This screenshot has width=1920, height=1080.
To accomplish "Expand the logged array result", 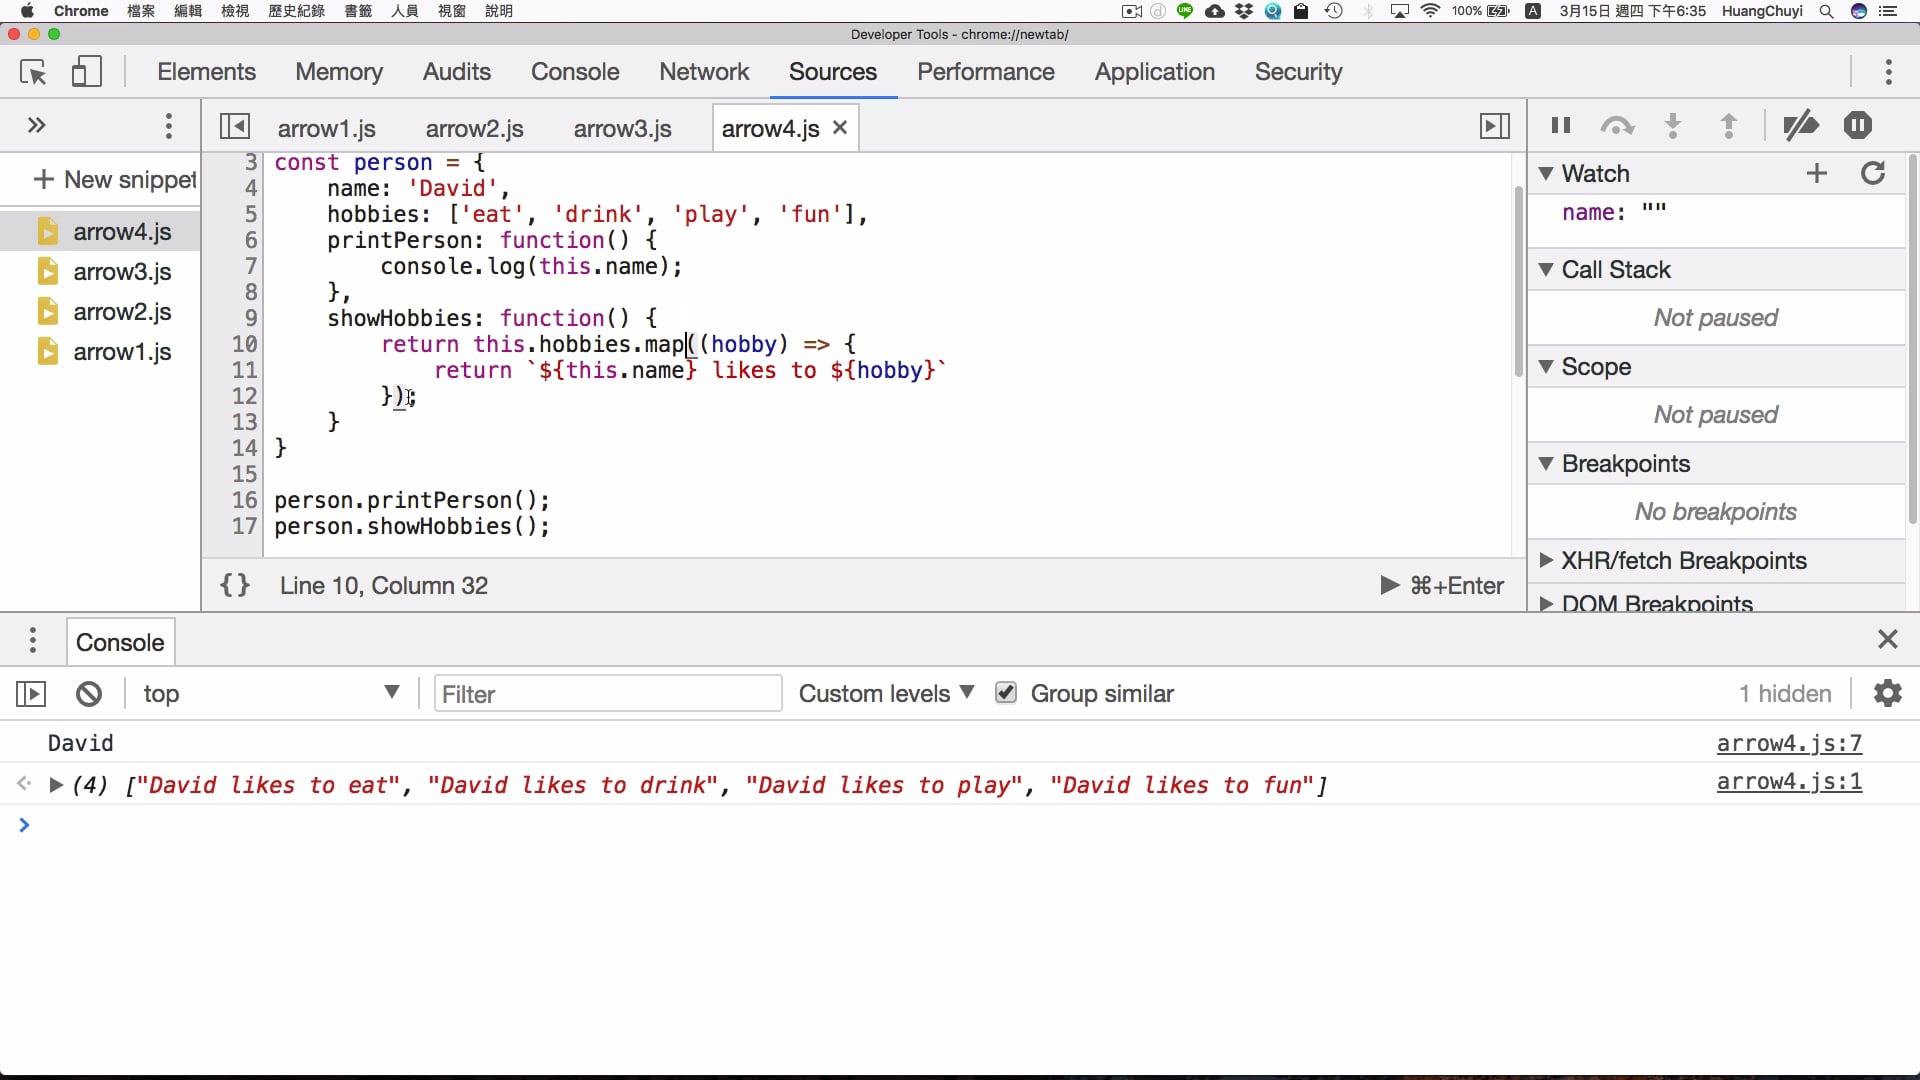I will [x=57, y=786].
